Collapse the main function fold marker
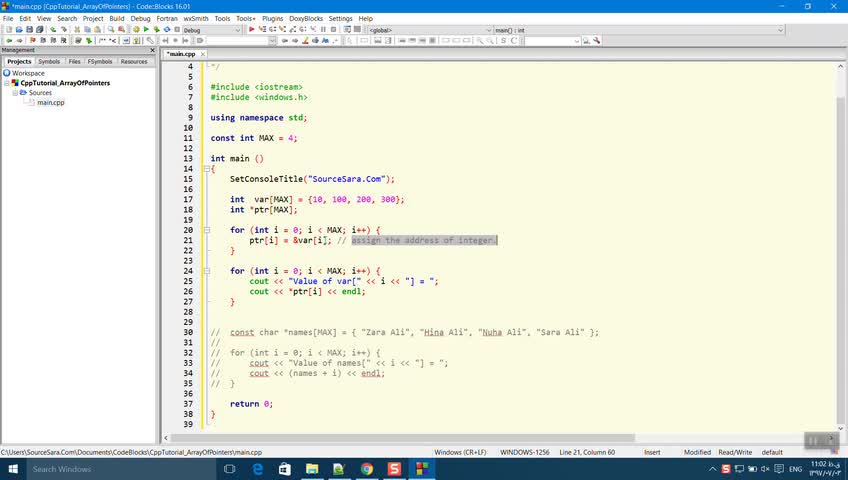The image size is (848, 480). click(x=206, y=169)
